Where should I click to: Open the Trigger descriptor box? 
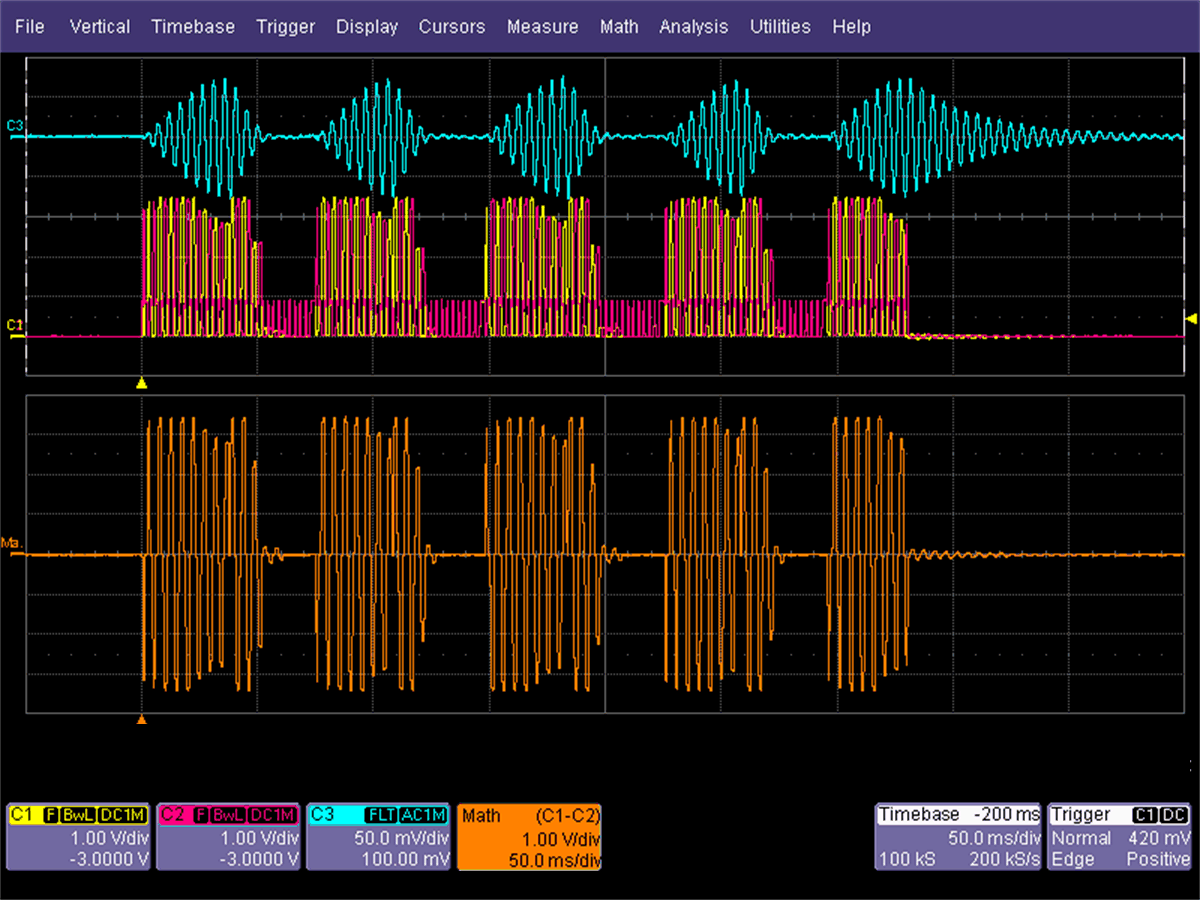click(1120, 837)
